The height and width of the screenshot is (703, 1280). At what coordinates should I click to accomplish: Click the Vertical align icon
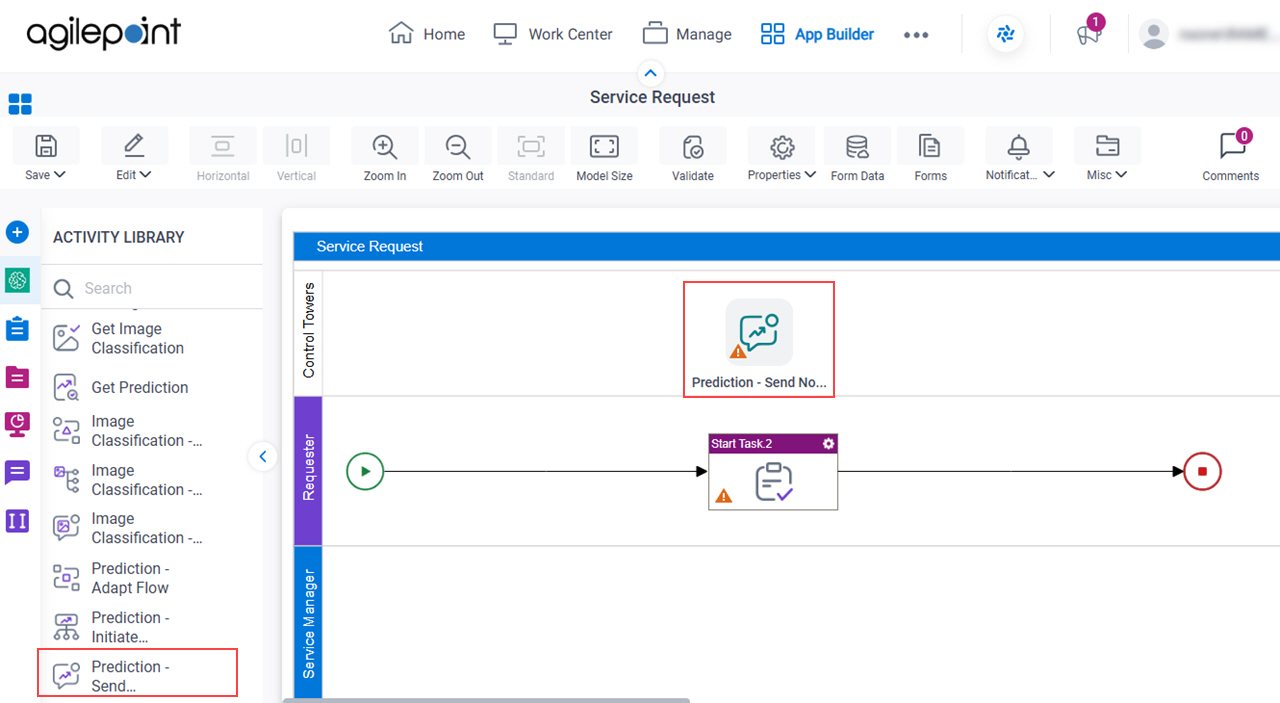[x=296, y=146]
